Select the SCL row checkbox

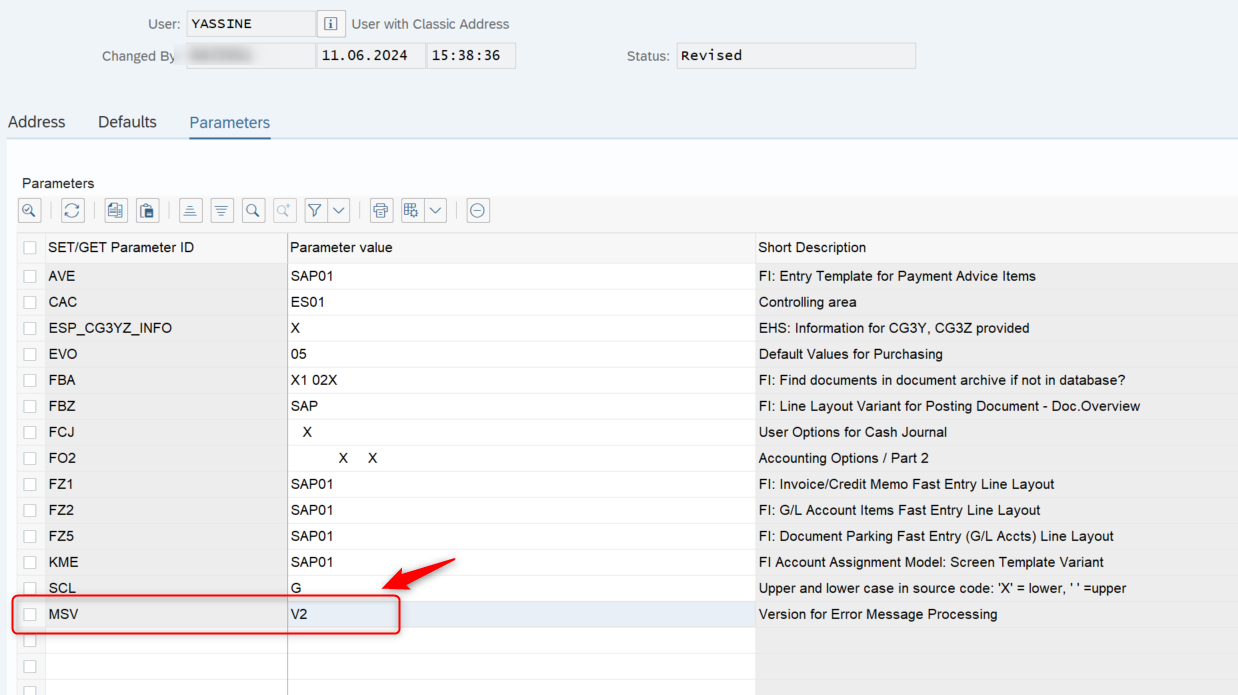coord(29,588)
